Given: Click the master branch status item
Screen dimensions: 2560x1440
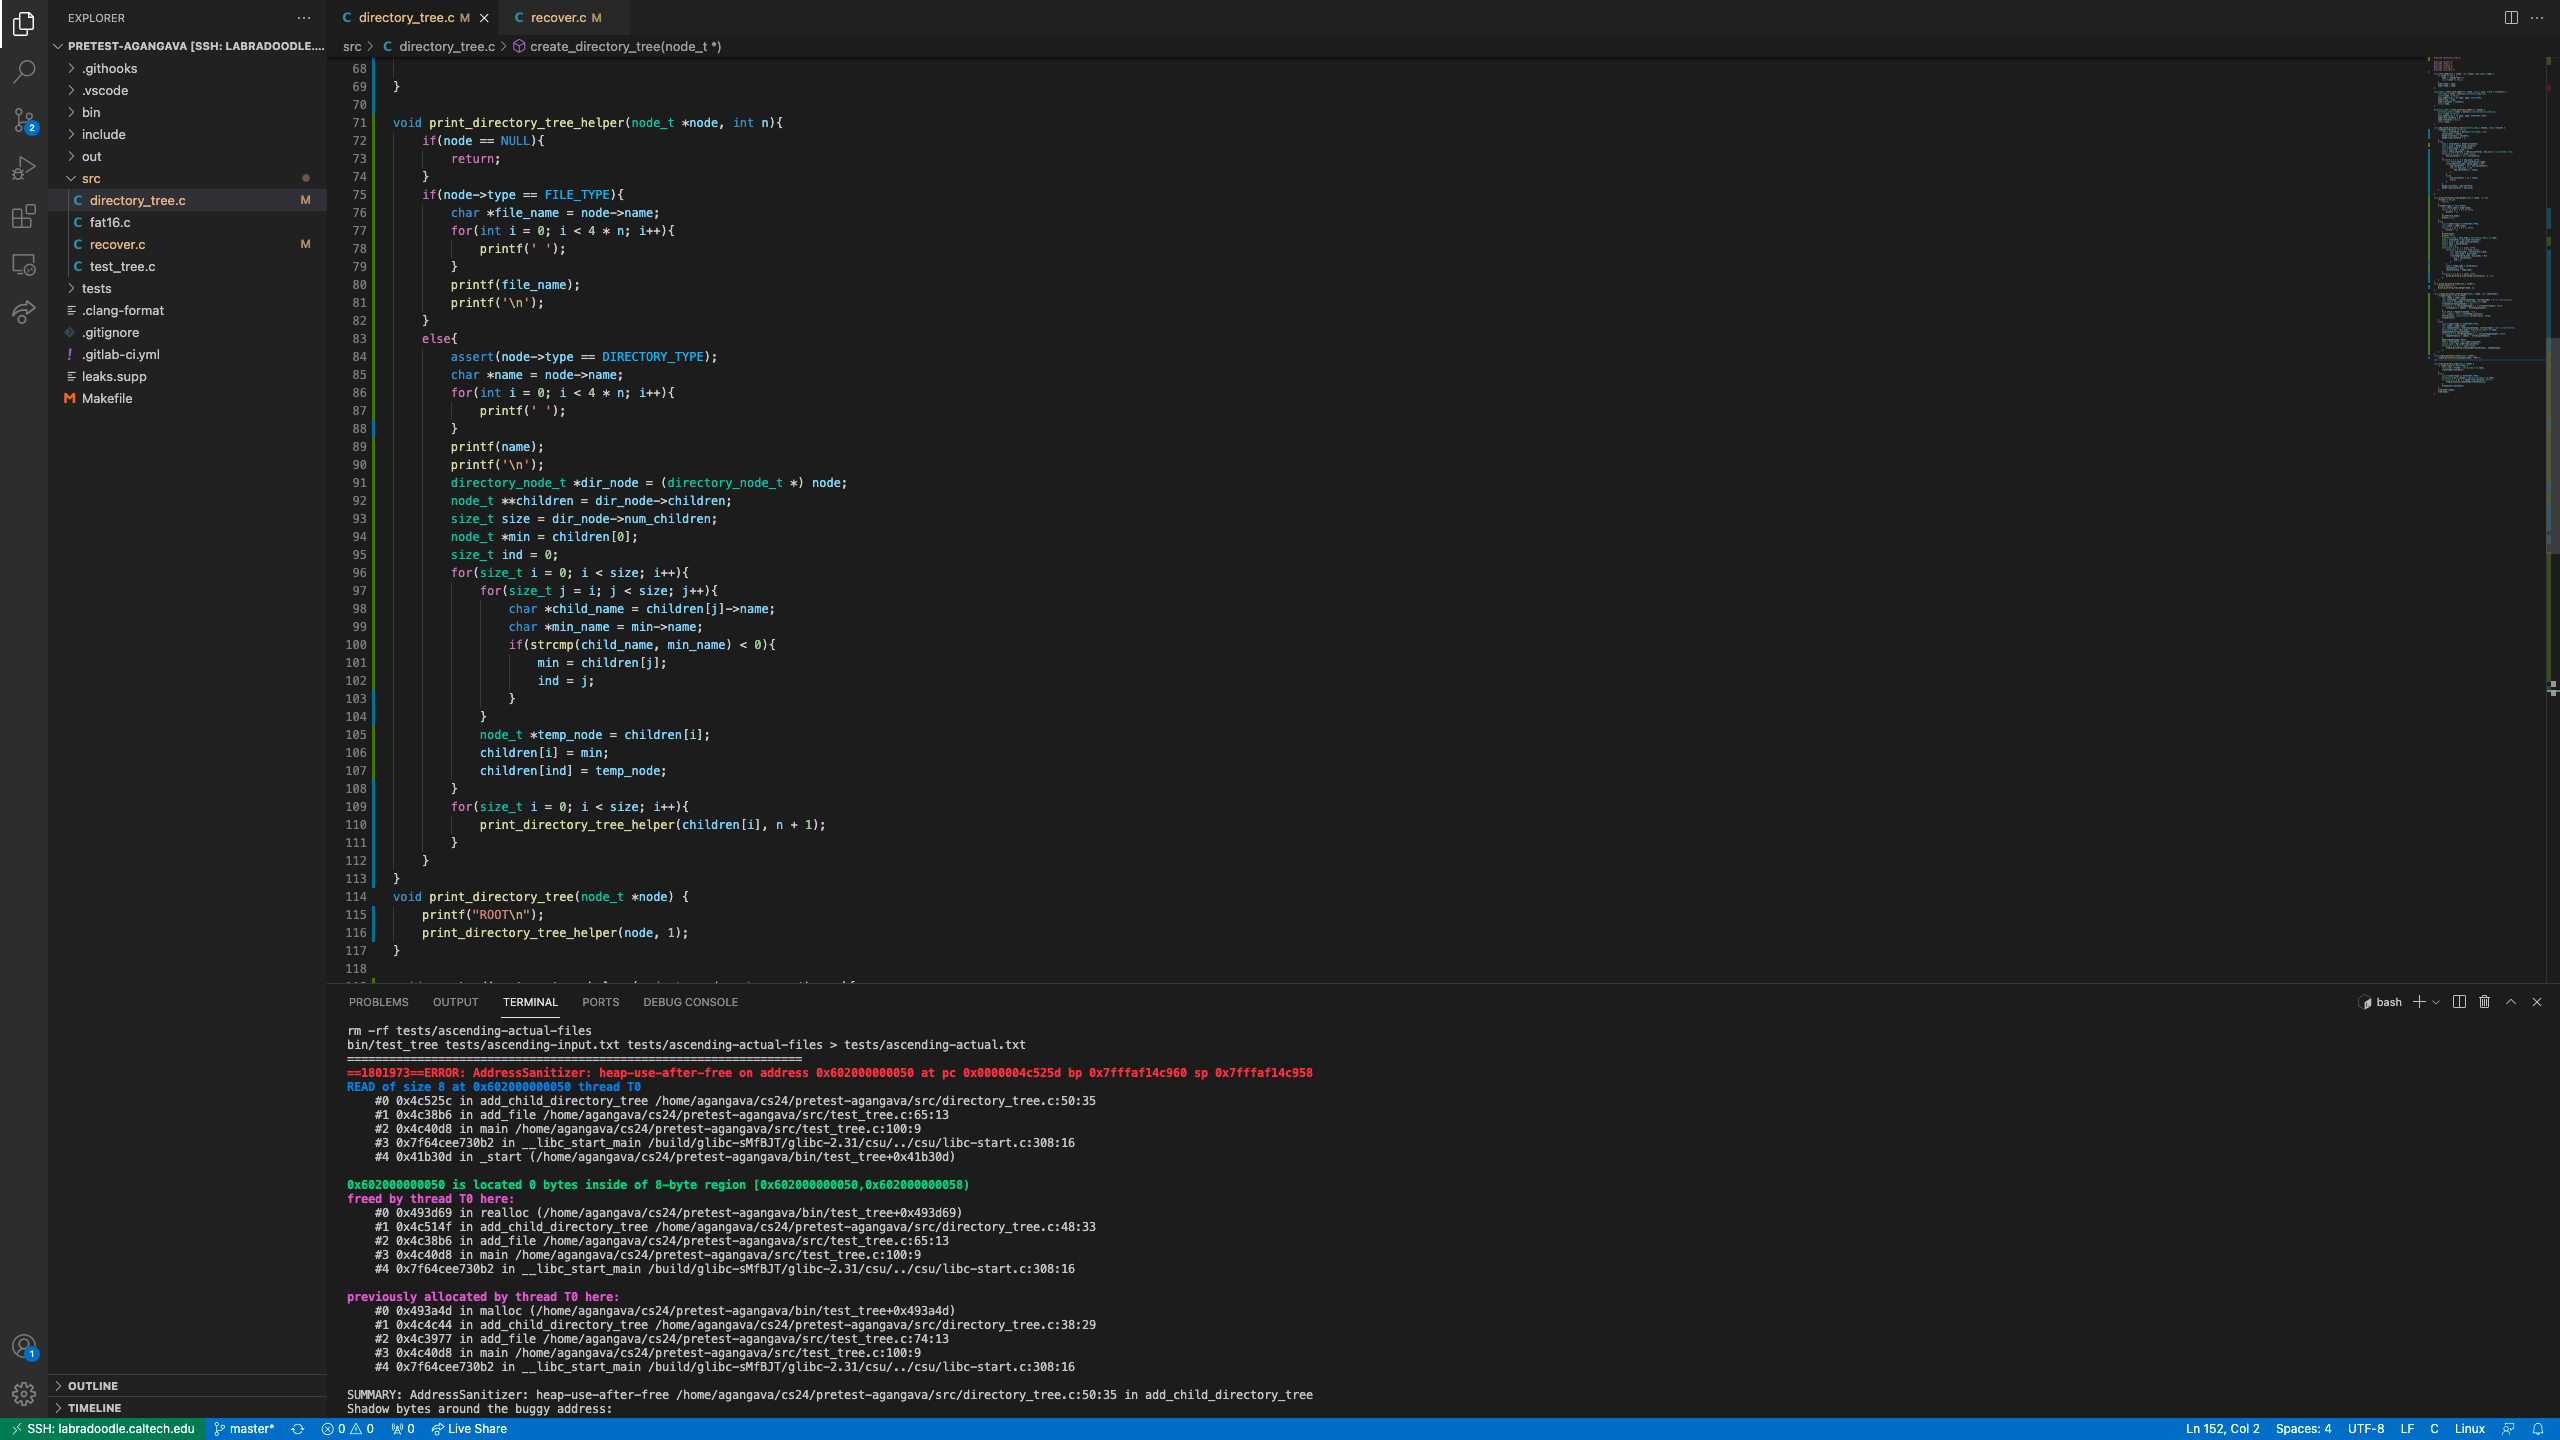Looking at the screenshot, I should [x=245, y=1429].
